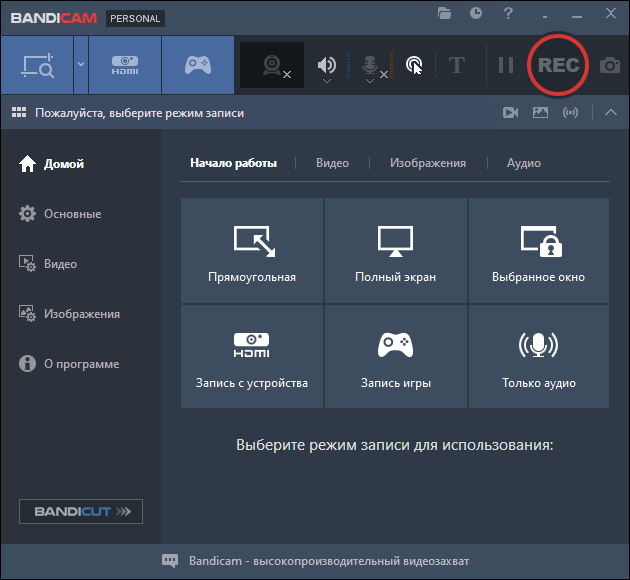Switch to game recording mode gamepad icon
630x580 pixels.
198,65
